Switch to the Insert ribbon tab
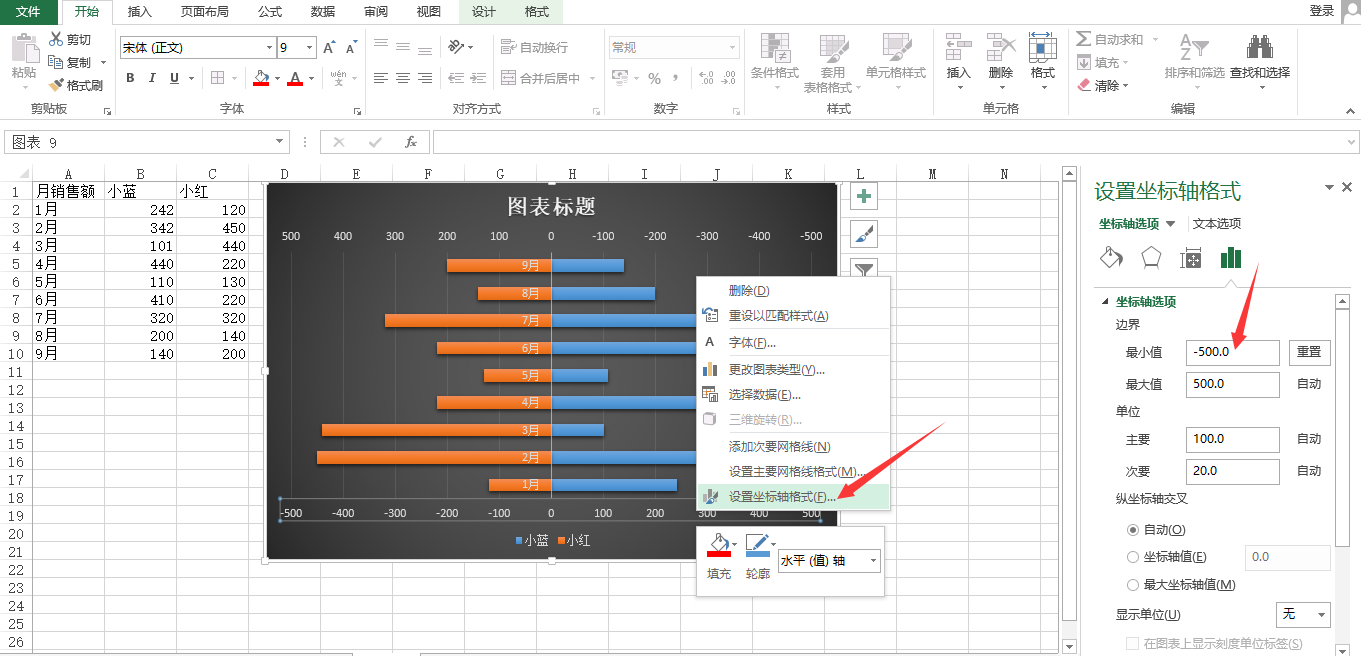This screenshot has height=656, width=1361. [x=140, y=12]
